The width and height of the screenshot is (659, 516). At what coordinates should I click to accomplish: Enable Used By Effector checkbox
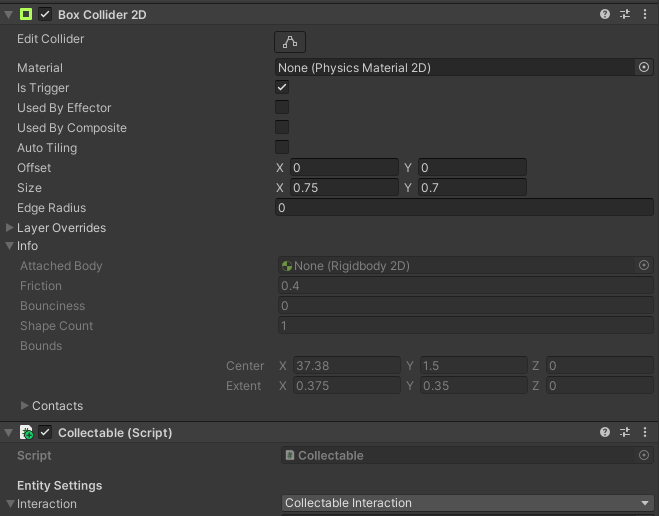tap(282, 108)
